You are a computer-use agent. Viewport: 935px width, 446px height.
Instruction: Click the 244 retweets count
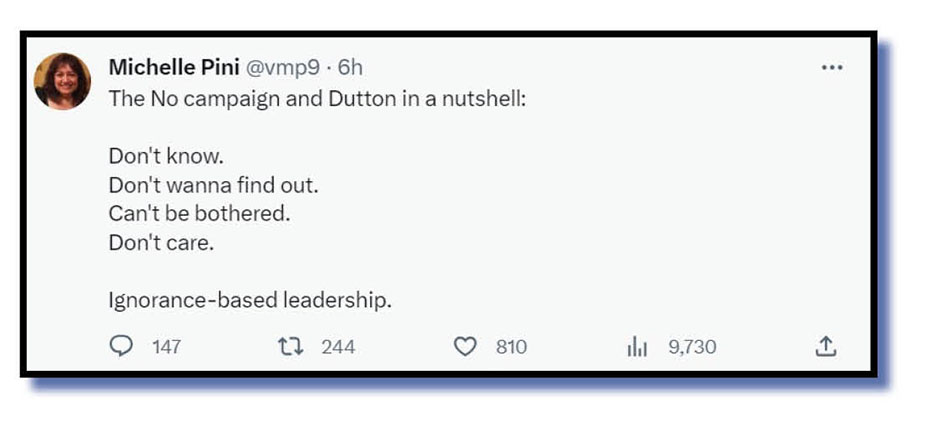[338, 347]
